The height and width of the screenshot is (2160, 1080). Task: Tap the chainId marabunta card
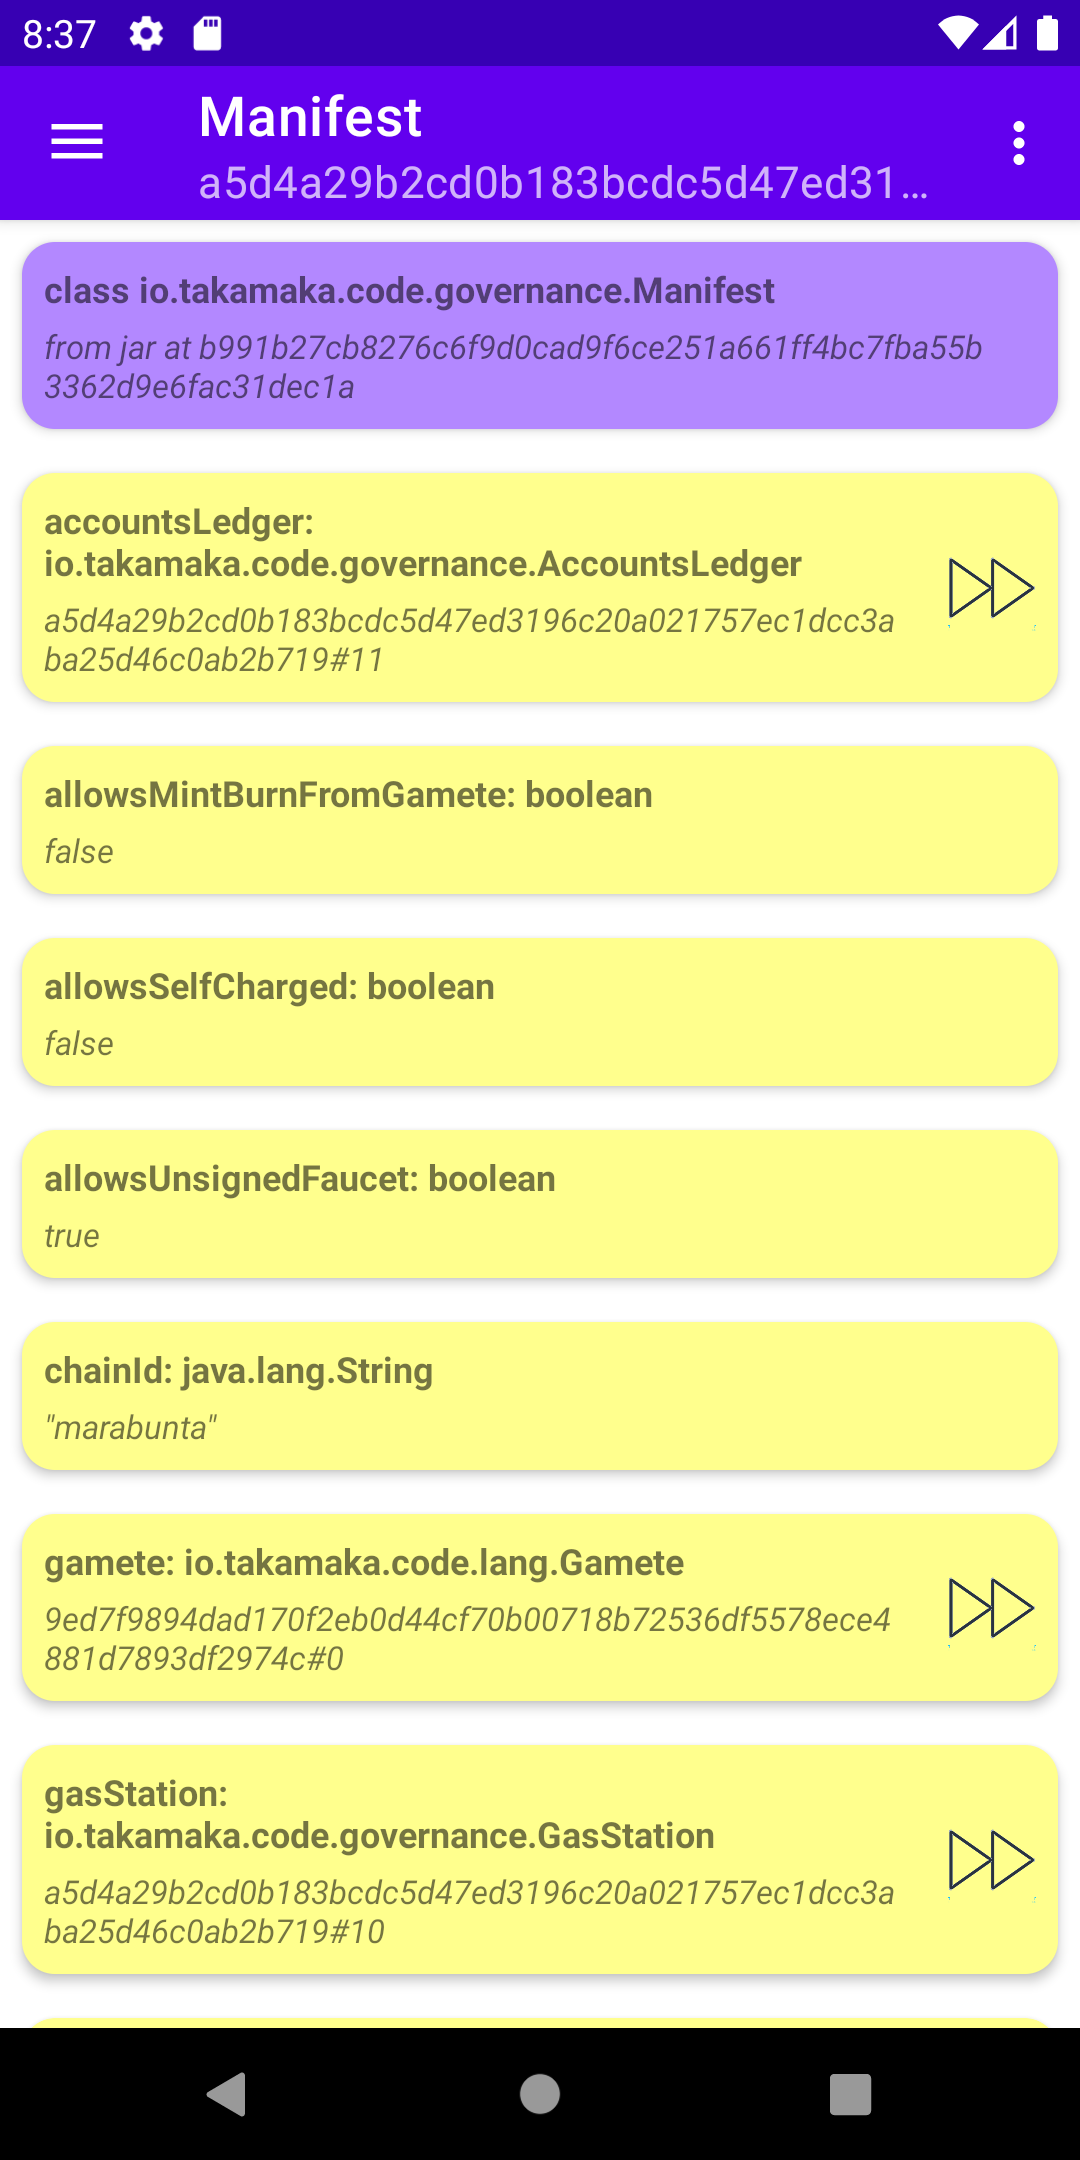540,1396
